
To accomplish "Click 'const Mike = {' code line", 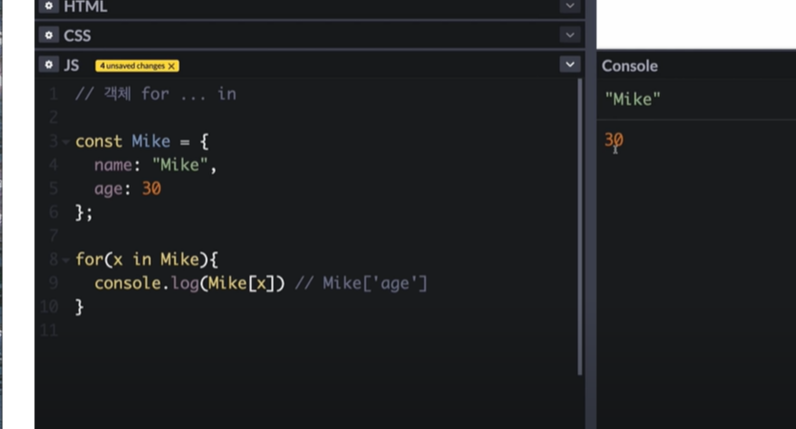I will coord(142,141).
